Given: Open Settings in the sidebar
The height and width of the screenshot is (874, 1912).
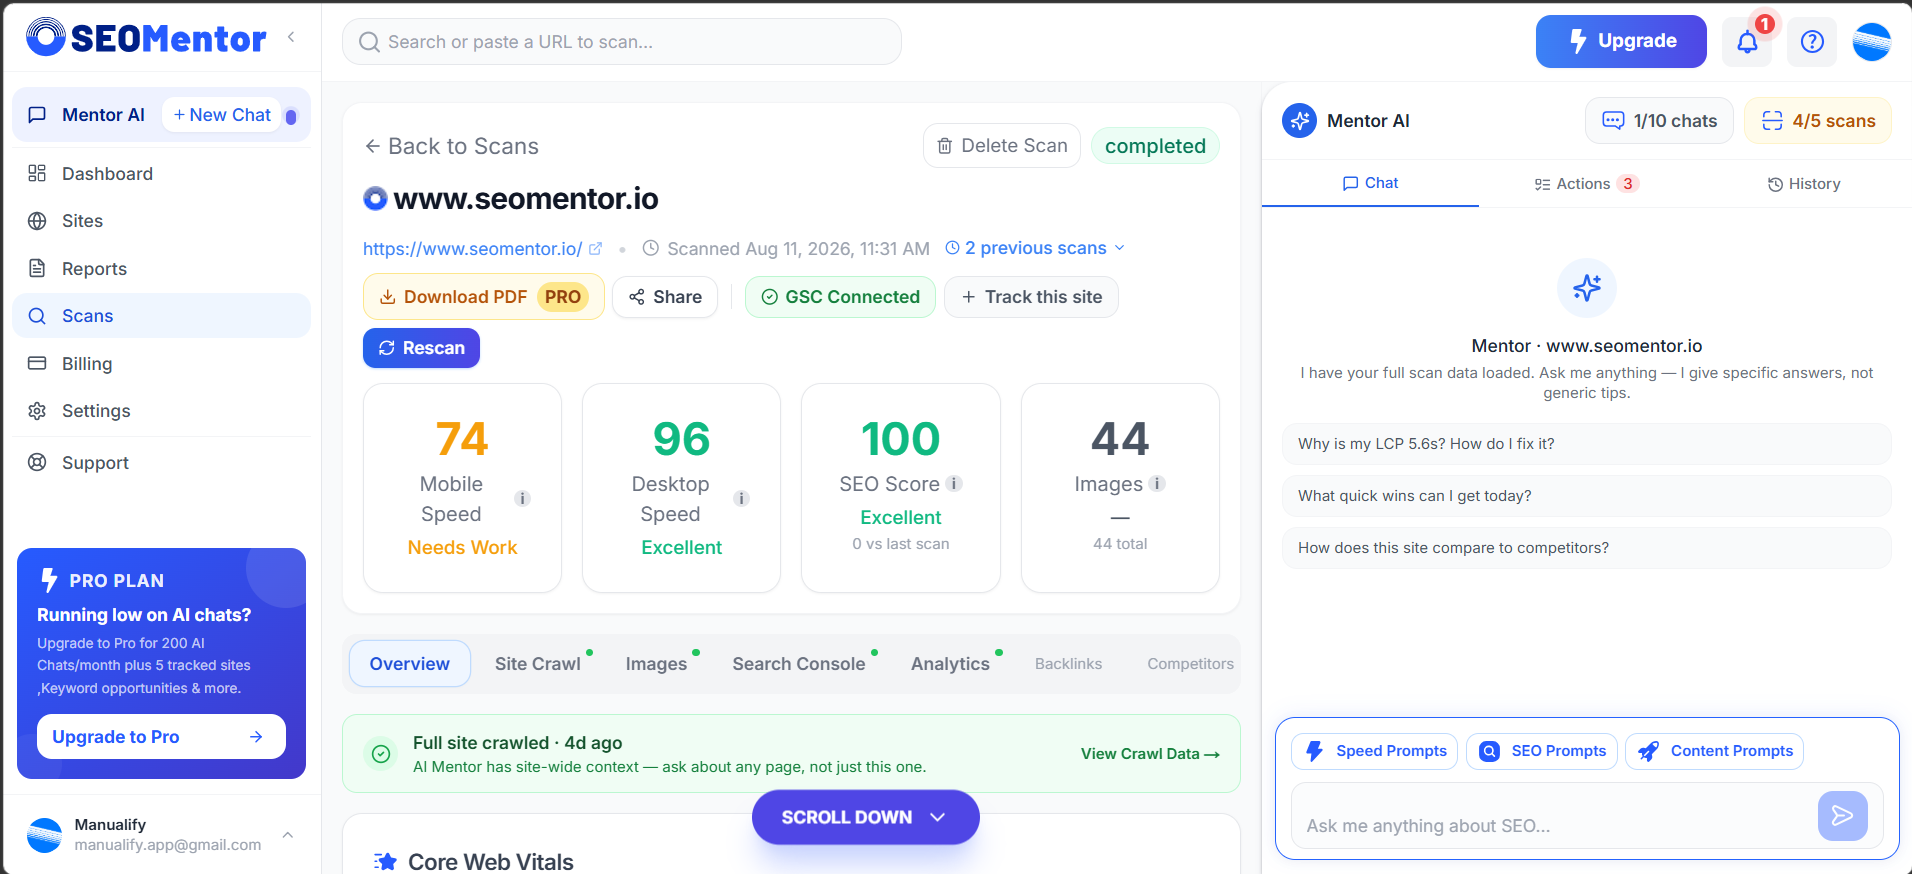Looking at the screenshot, I should point(161,411).
